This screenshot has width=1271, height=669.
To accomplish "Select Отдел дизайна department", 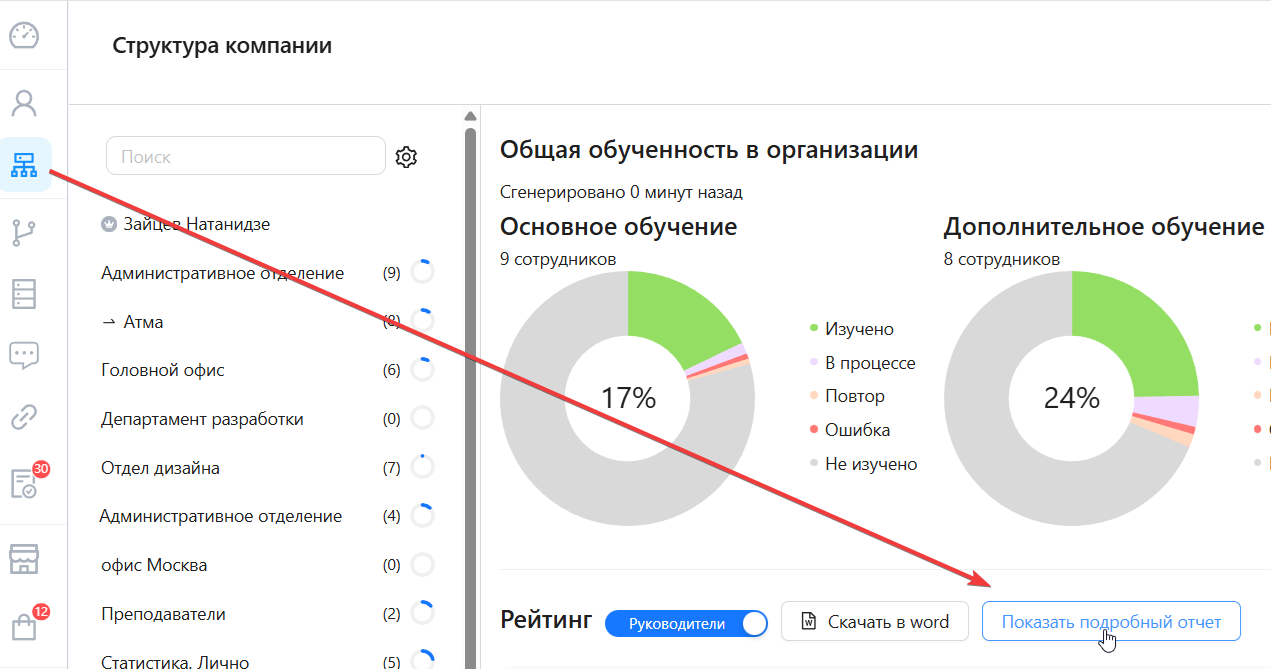I will click(160, 468).
